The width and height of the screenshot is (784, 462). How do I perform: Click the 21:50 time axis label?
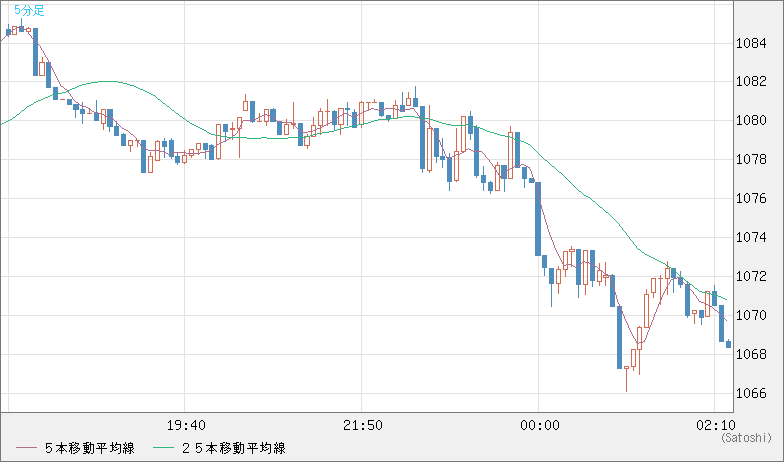tap(362, 426)
